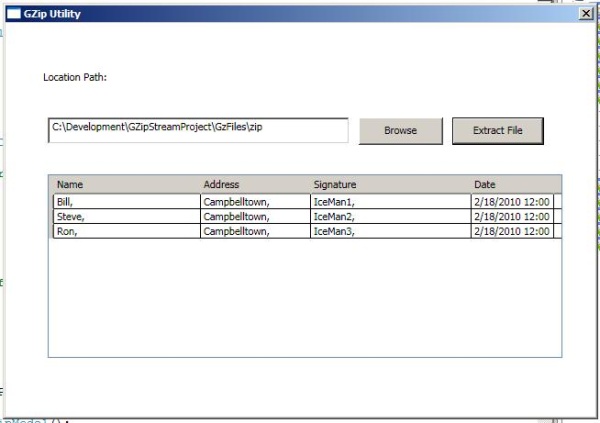
Task: Click the date cell in Bill's row
Action: tap(512, 201)
